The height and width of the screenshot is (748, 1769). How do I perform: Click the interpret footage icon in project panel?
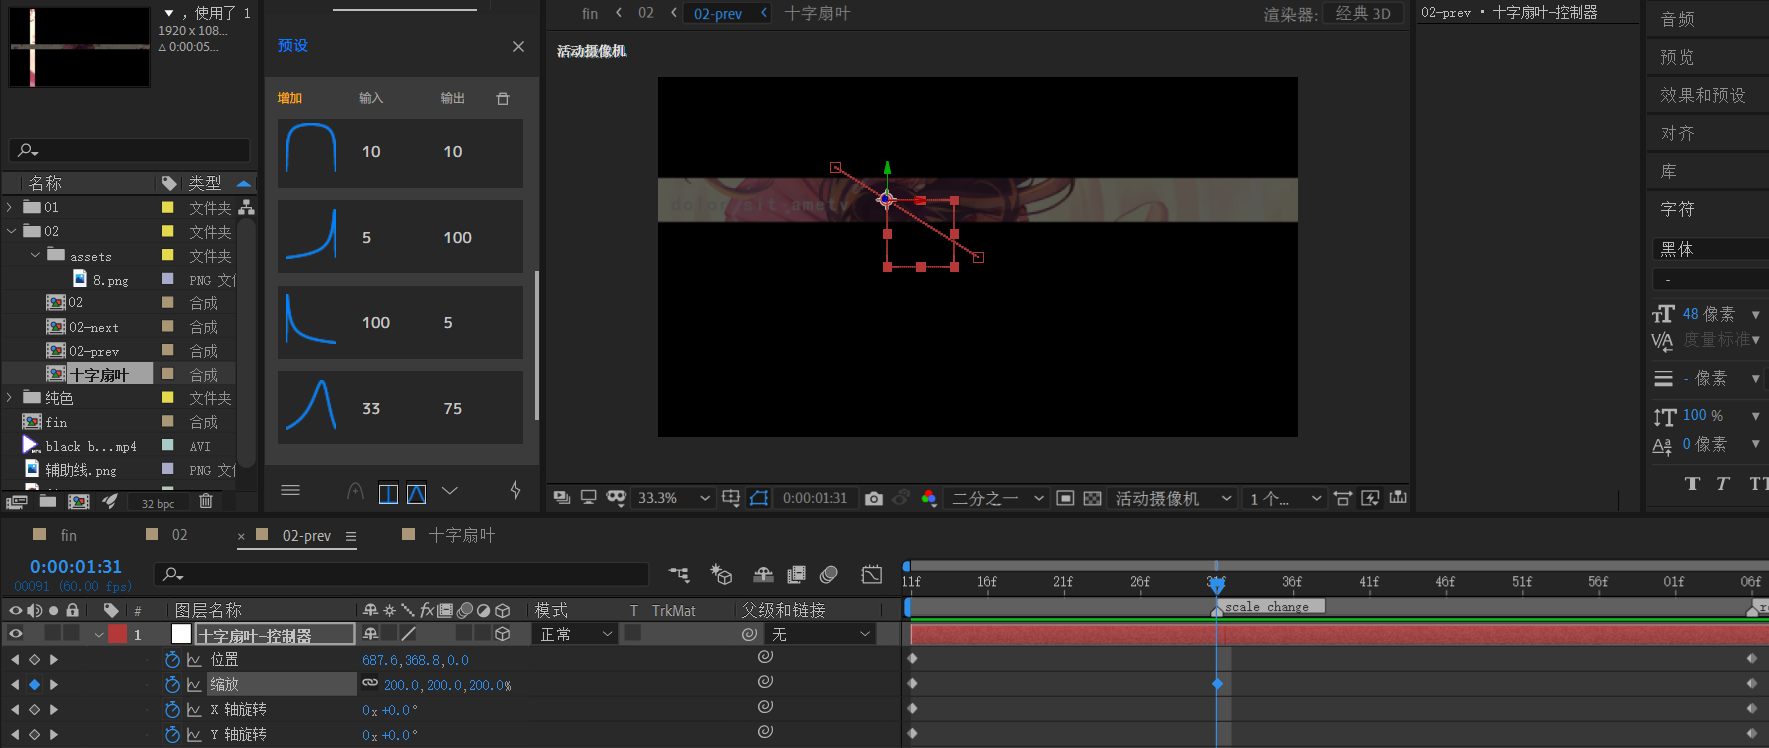(16, 502)
